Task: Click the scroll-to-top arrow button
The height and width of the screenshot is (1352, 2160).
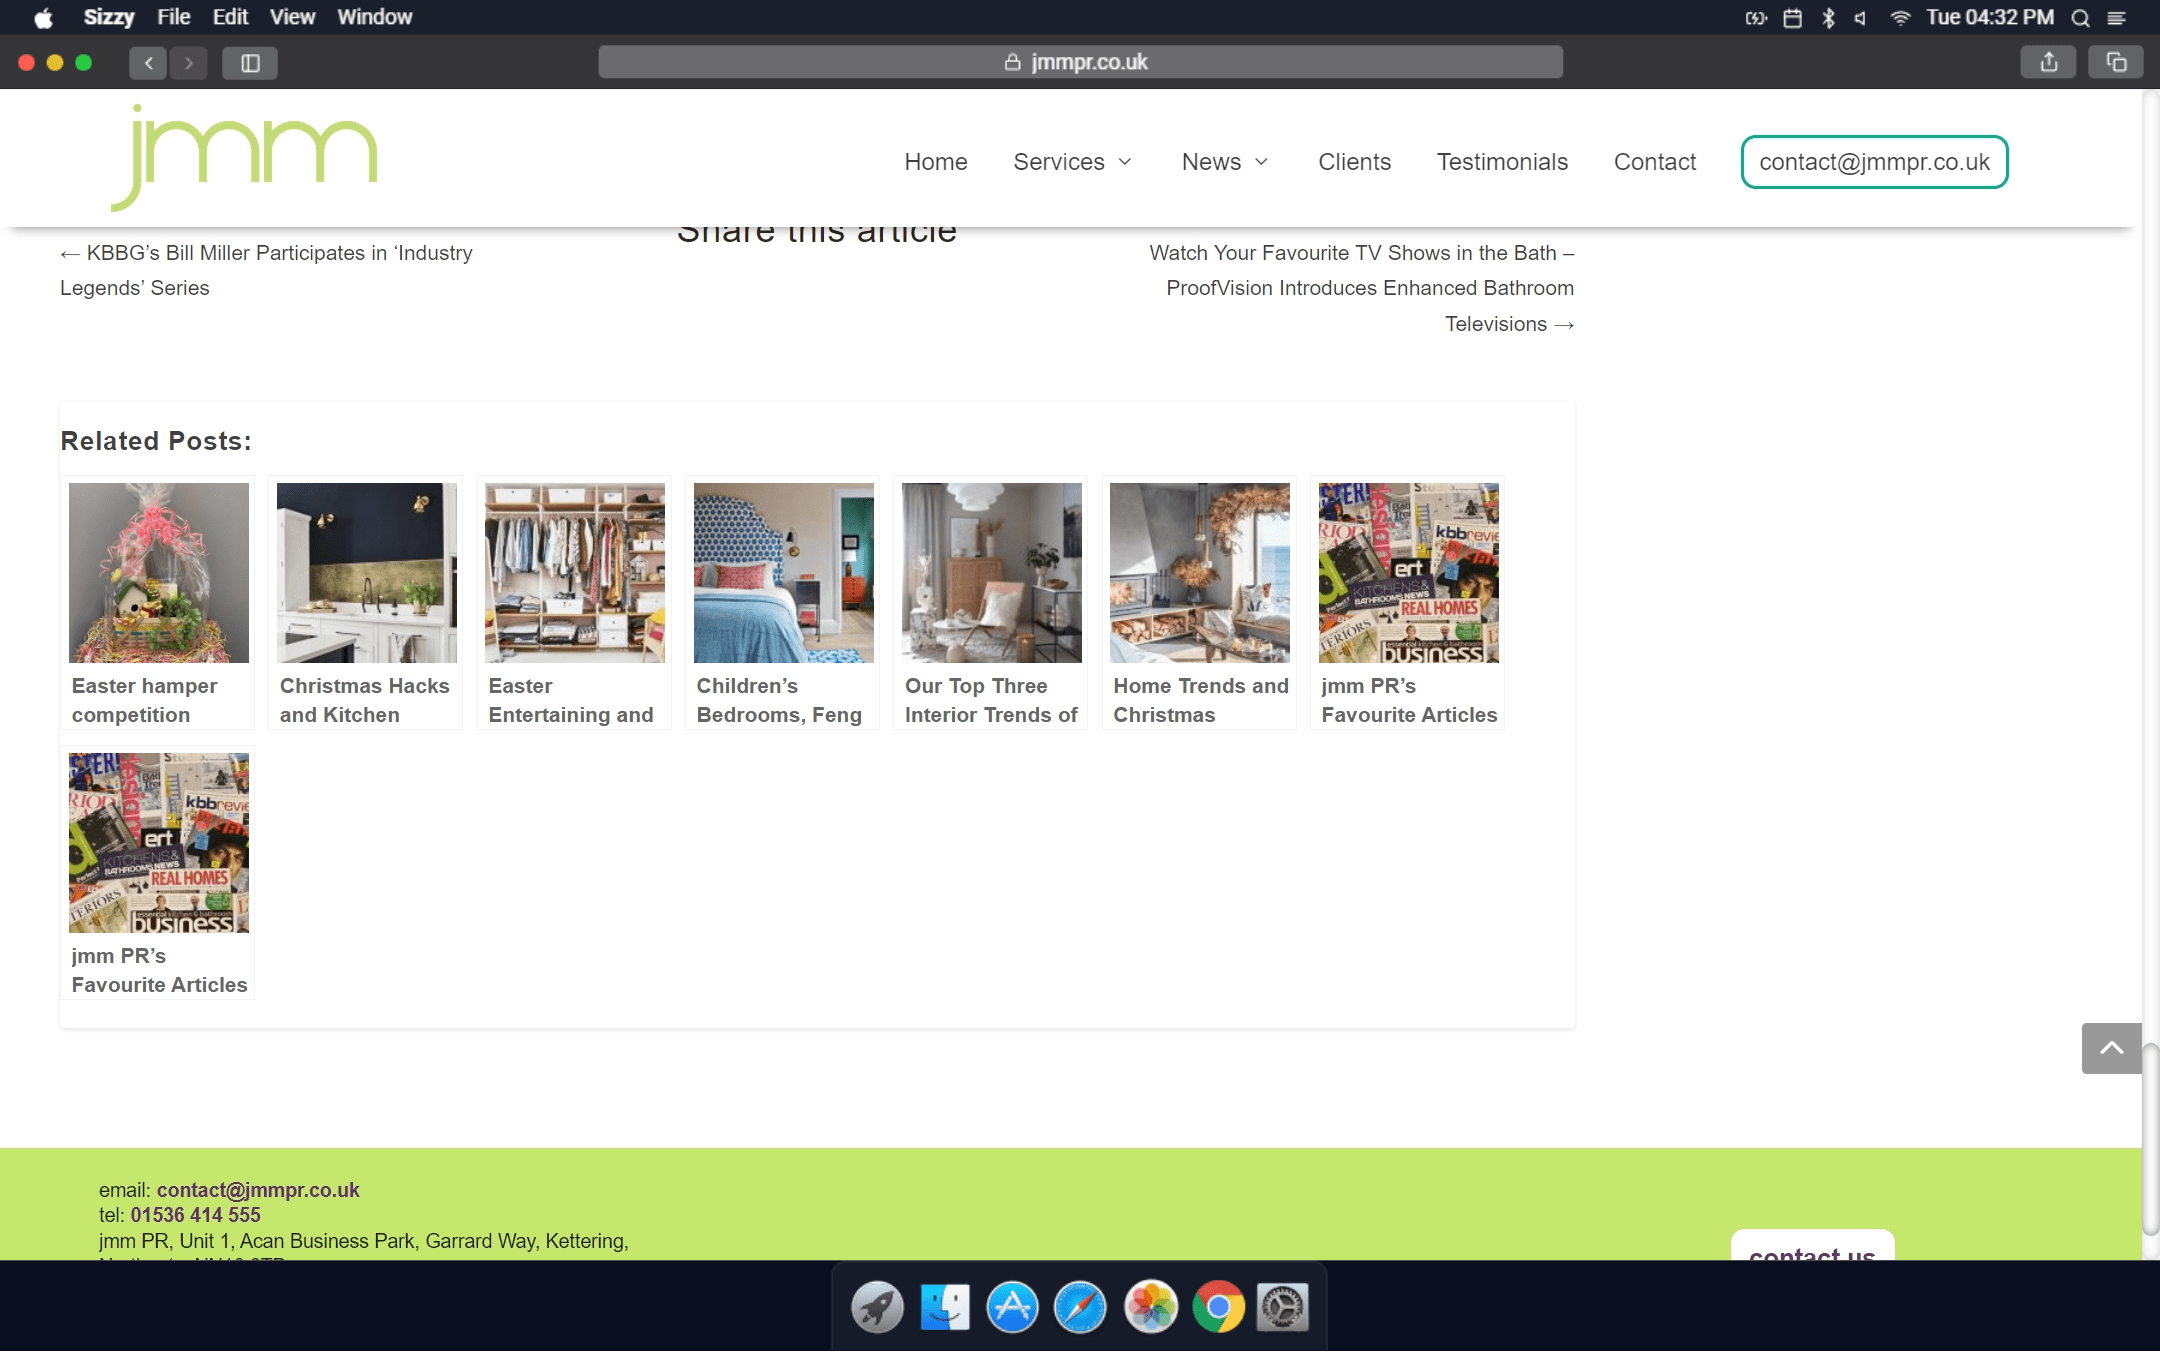Action: coord(2111,1048)
